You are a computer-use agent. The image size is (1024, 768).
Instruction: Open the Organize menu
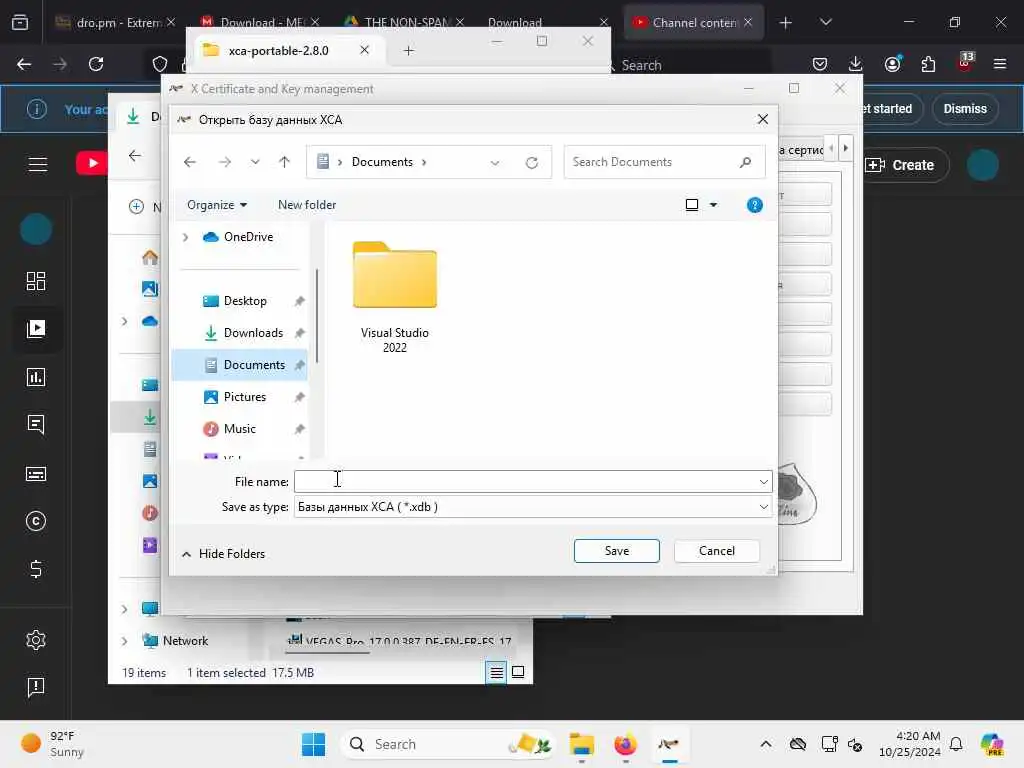(x=217, y=205)
